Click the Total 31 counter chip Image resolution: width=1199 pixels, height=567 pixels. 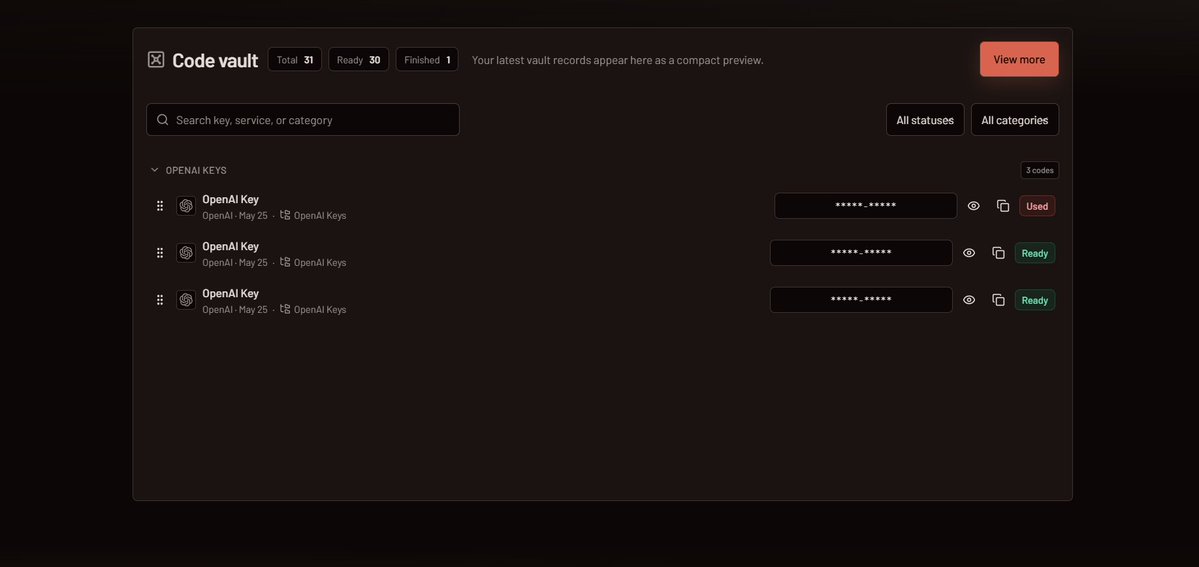pos(294,60)
